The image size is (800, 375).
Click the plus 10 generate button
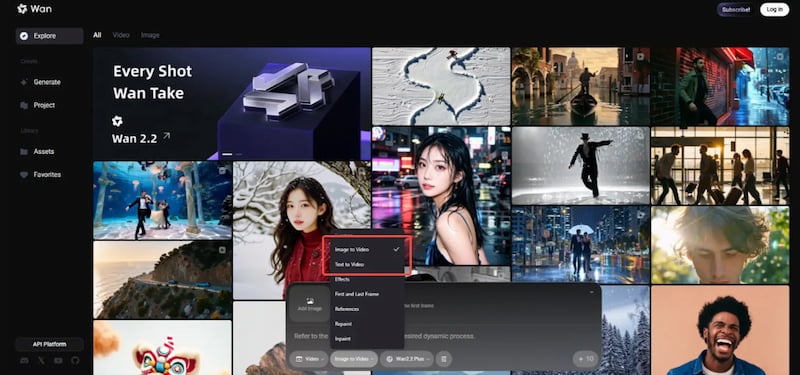point(585,359)
